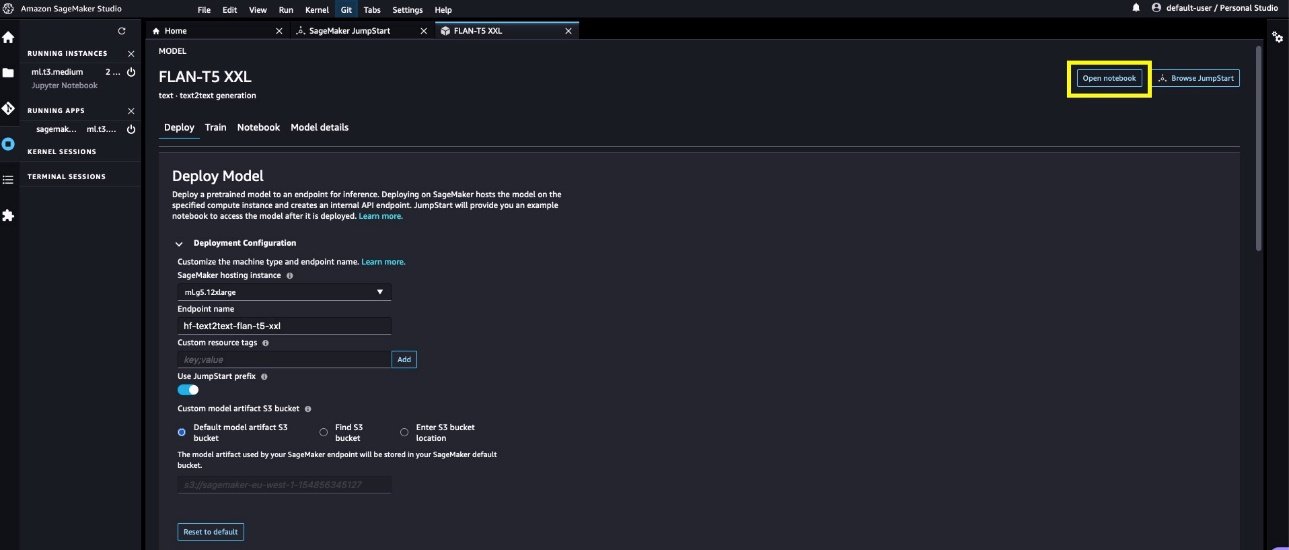This screenshot has width=1289, height=550.
Task: Close the FLAN-T5 XXL tab
Action: tap(568, 31)
